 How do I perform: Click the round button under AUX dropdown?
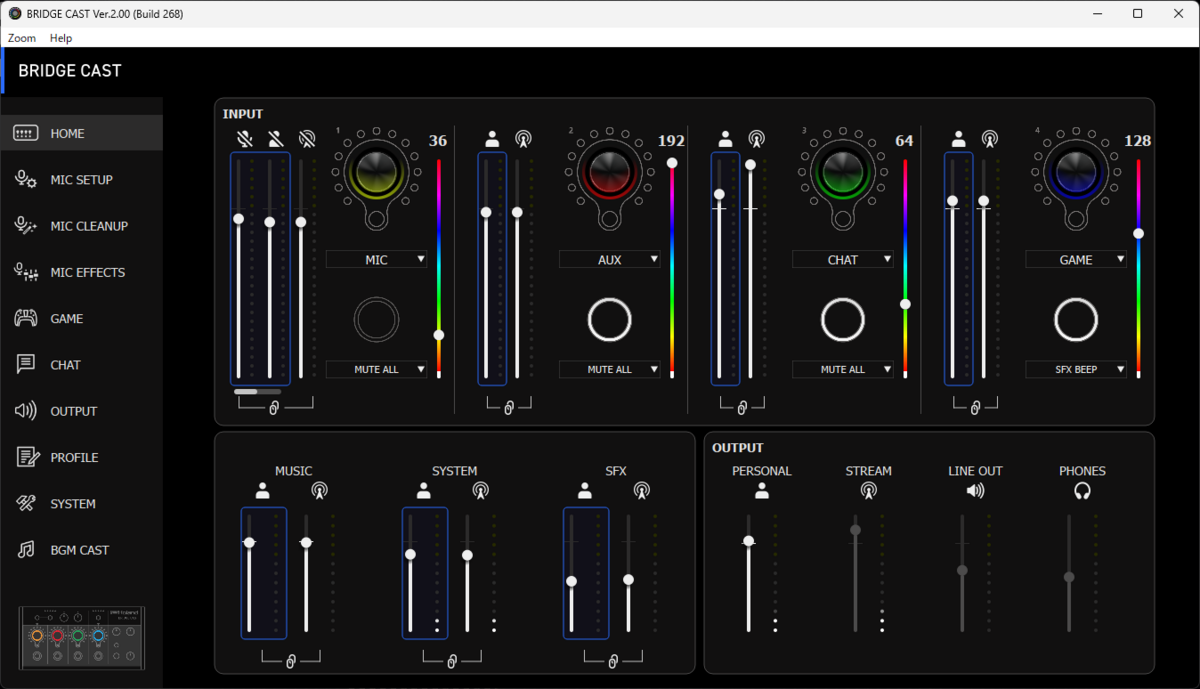609,320
